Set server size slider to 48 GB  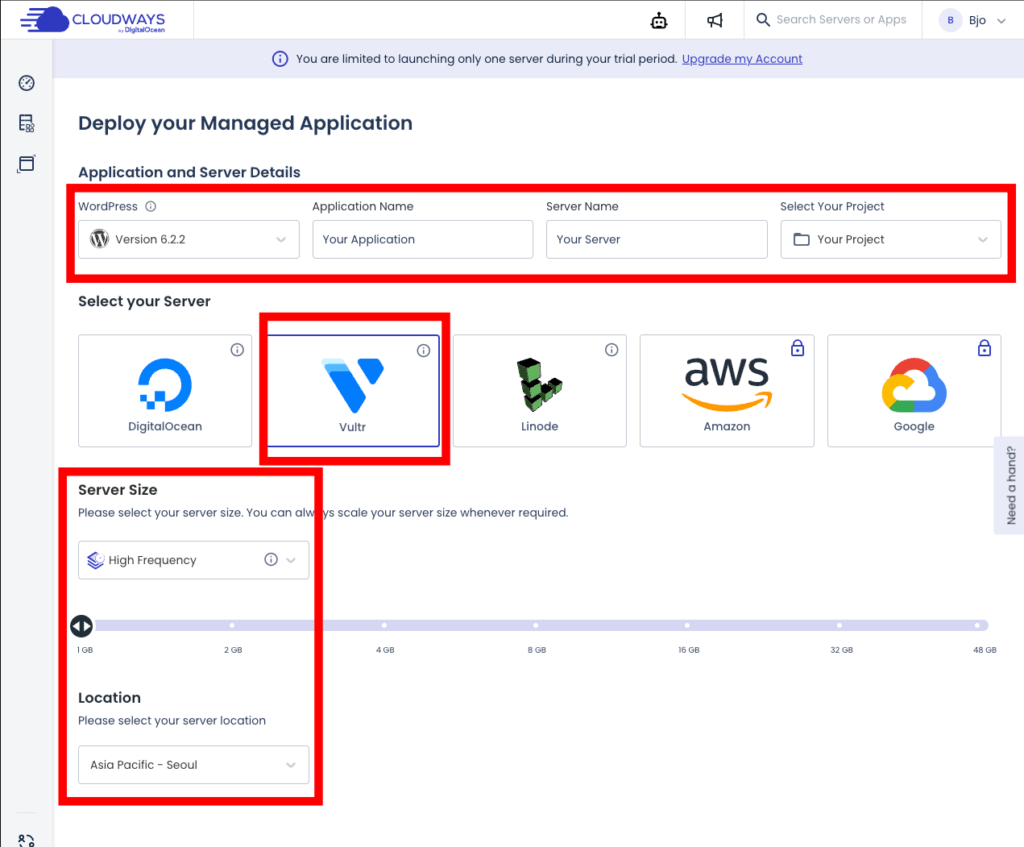(x=978, y=626)
